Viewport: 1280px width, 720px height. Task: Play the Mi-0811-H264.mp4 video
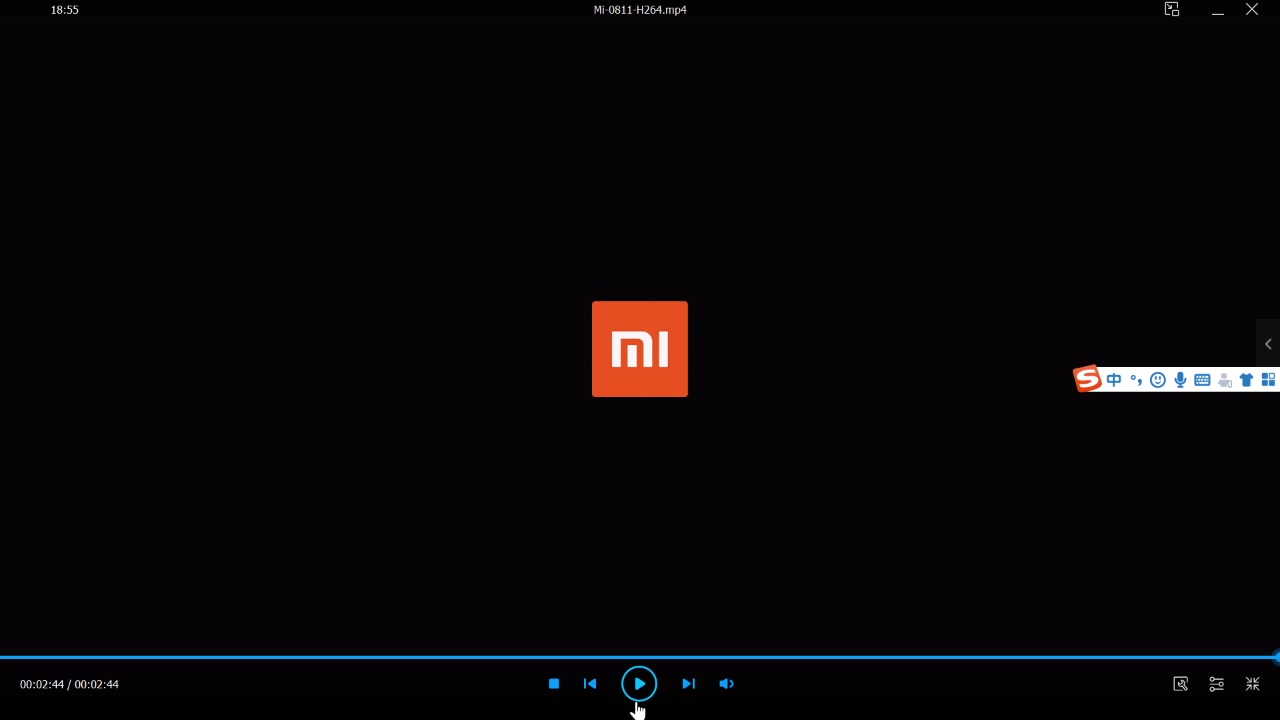[x=639, y=684]
